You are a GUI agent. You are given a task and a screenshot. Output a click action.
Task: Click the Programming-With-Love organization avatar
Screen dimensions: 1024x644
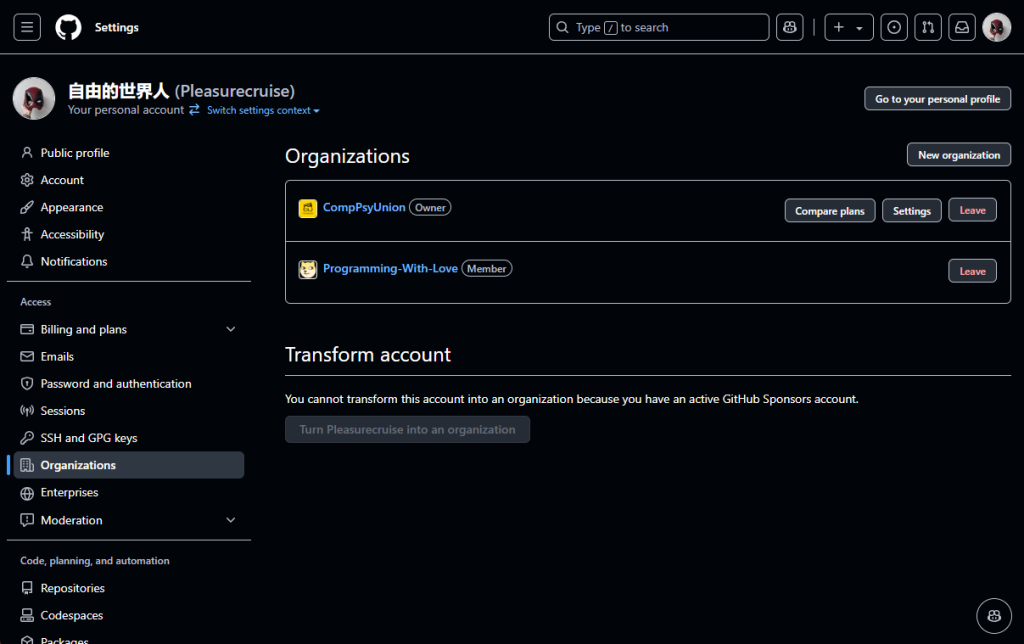[x=308, y=269]
